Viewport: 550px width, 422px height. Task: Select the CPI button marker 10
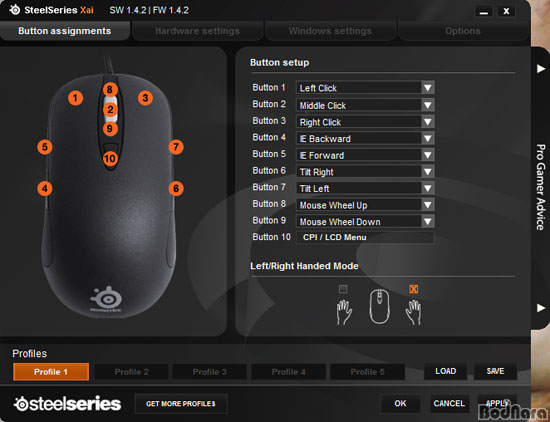(x=110, y=159)
